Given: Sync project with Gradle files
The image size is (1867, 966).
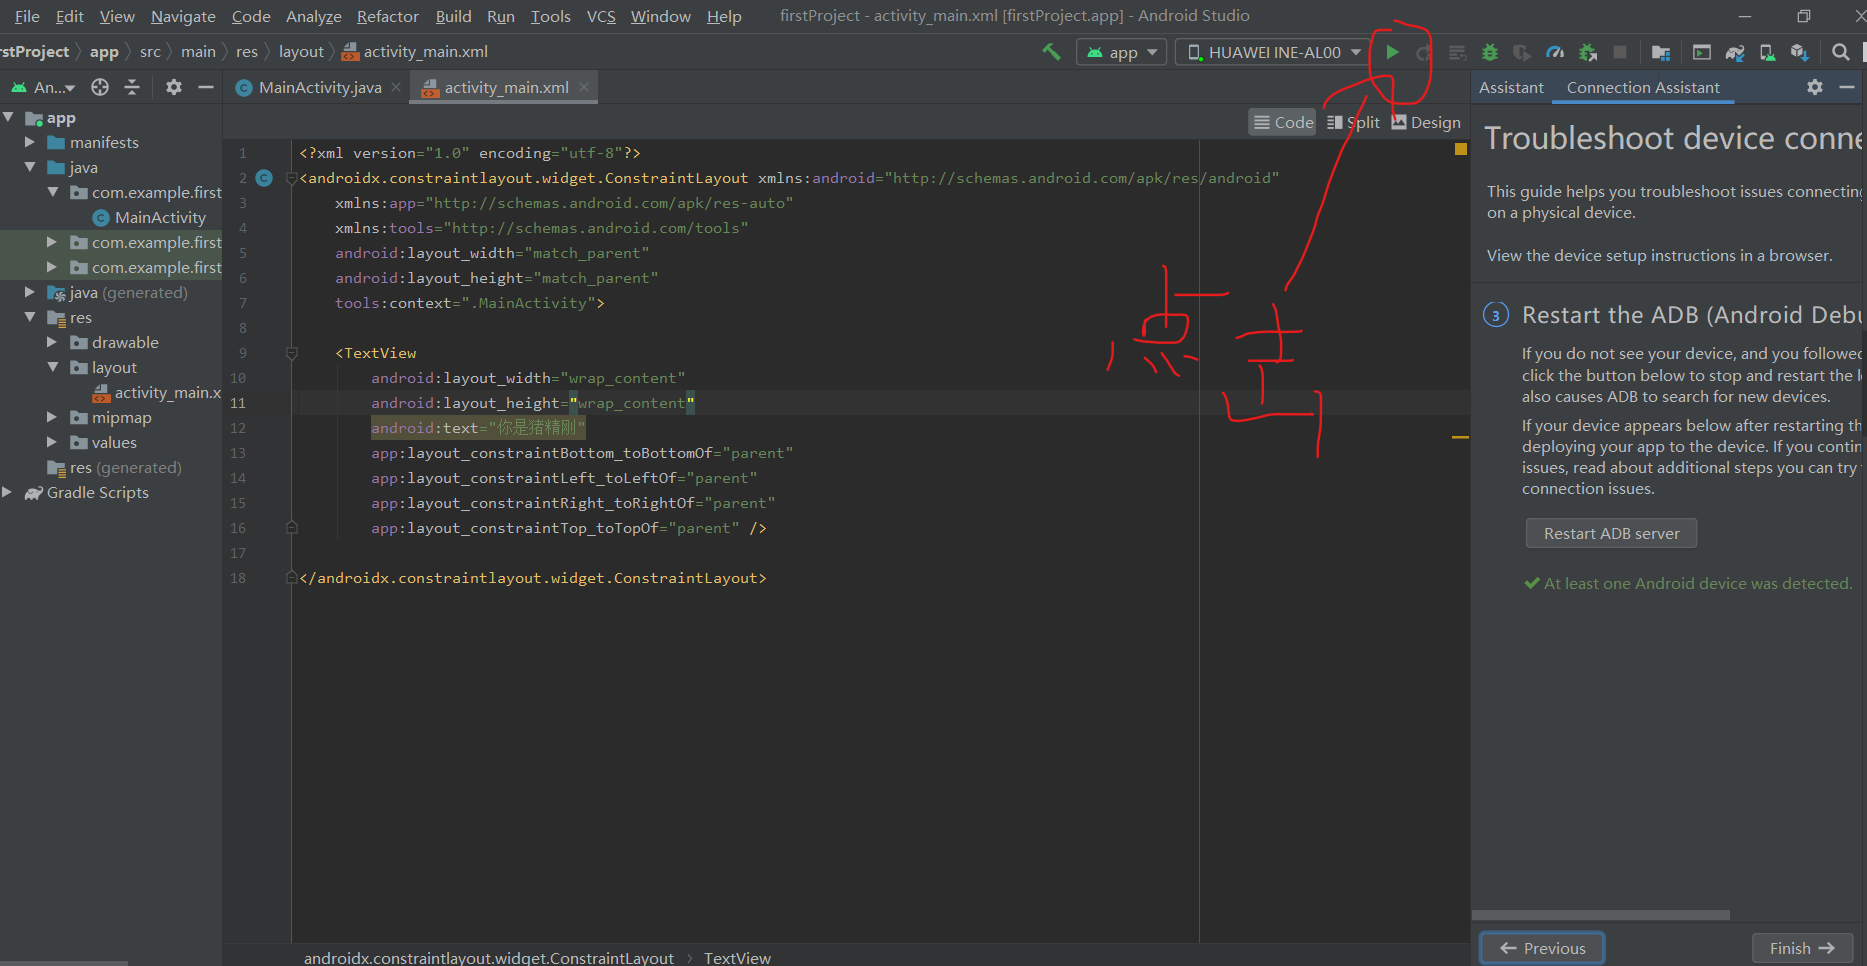Looking at the screenshot, I should point(1735,52).
